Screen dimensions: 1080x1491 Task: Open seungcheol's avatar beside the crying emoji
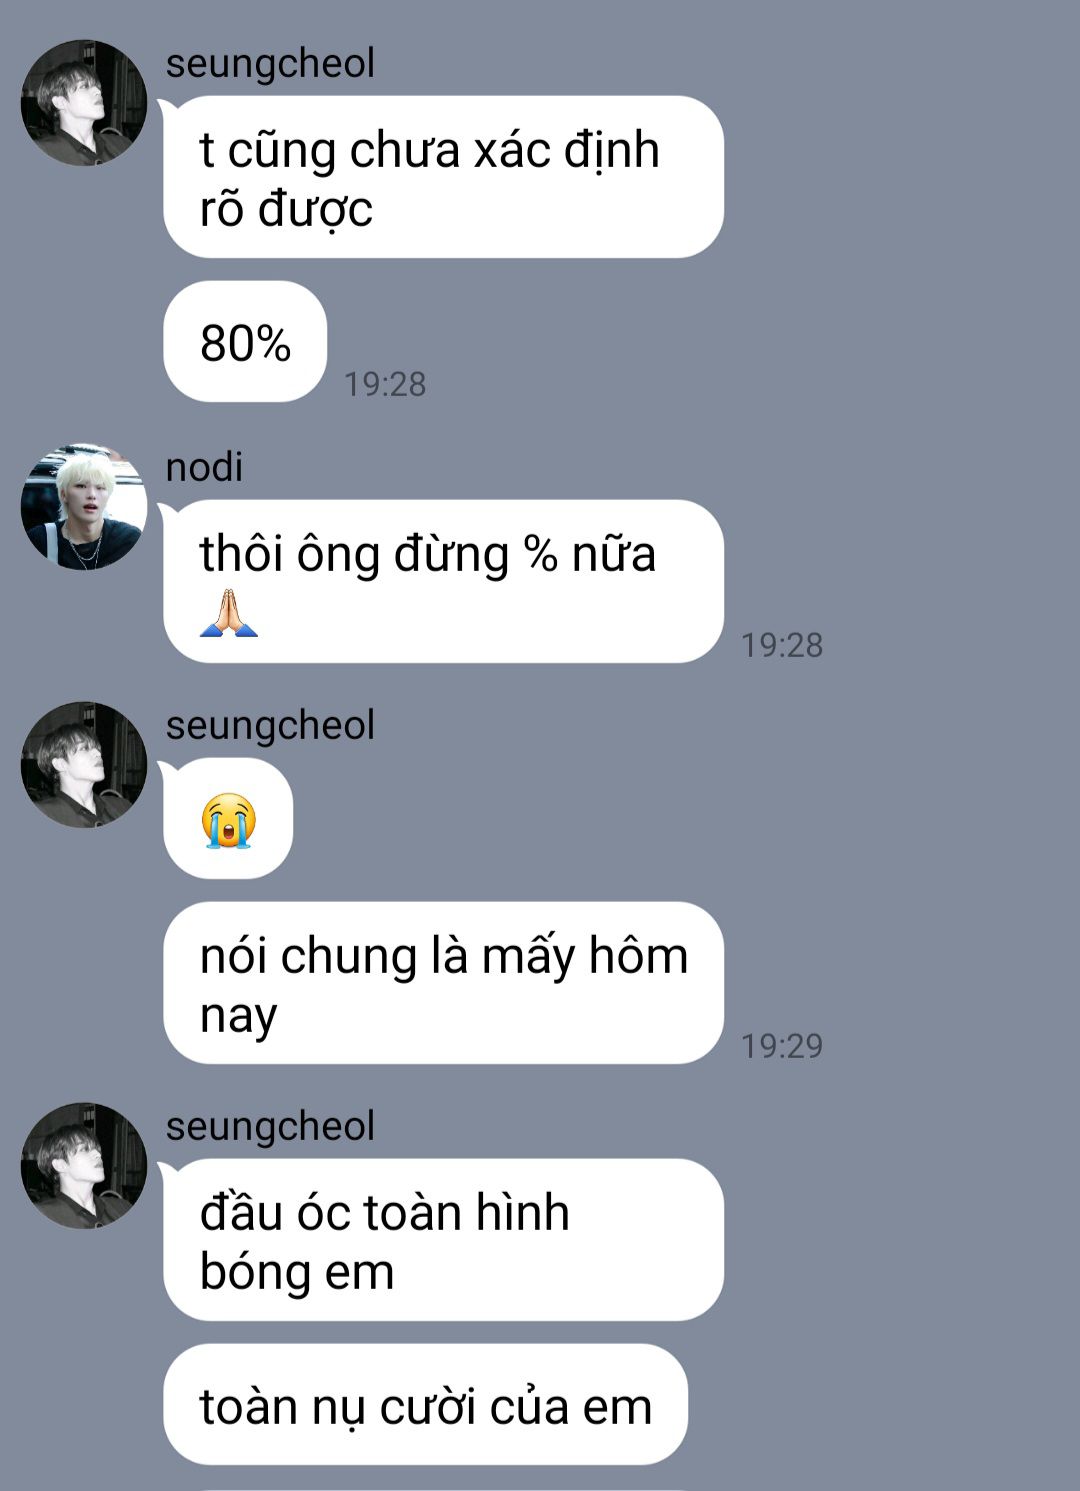click(x=84, y=765)
